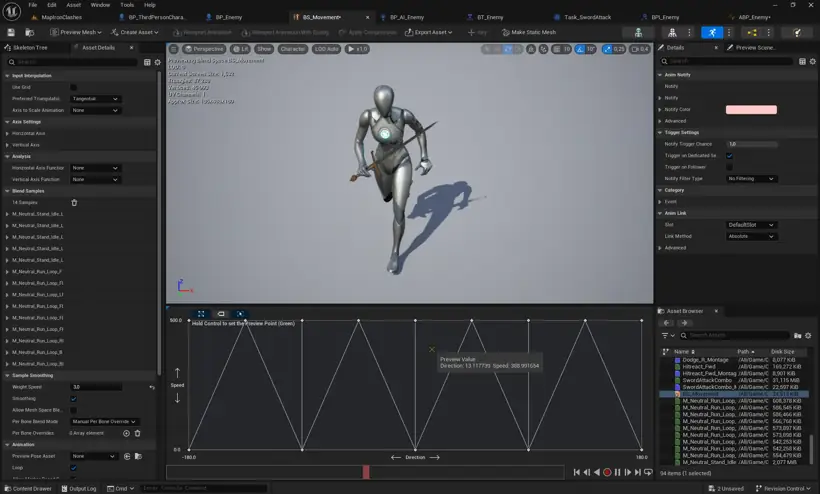Expand the Horizontal Axis settings
This screenshot has width=820, height=494.
tap(7, 133)
